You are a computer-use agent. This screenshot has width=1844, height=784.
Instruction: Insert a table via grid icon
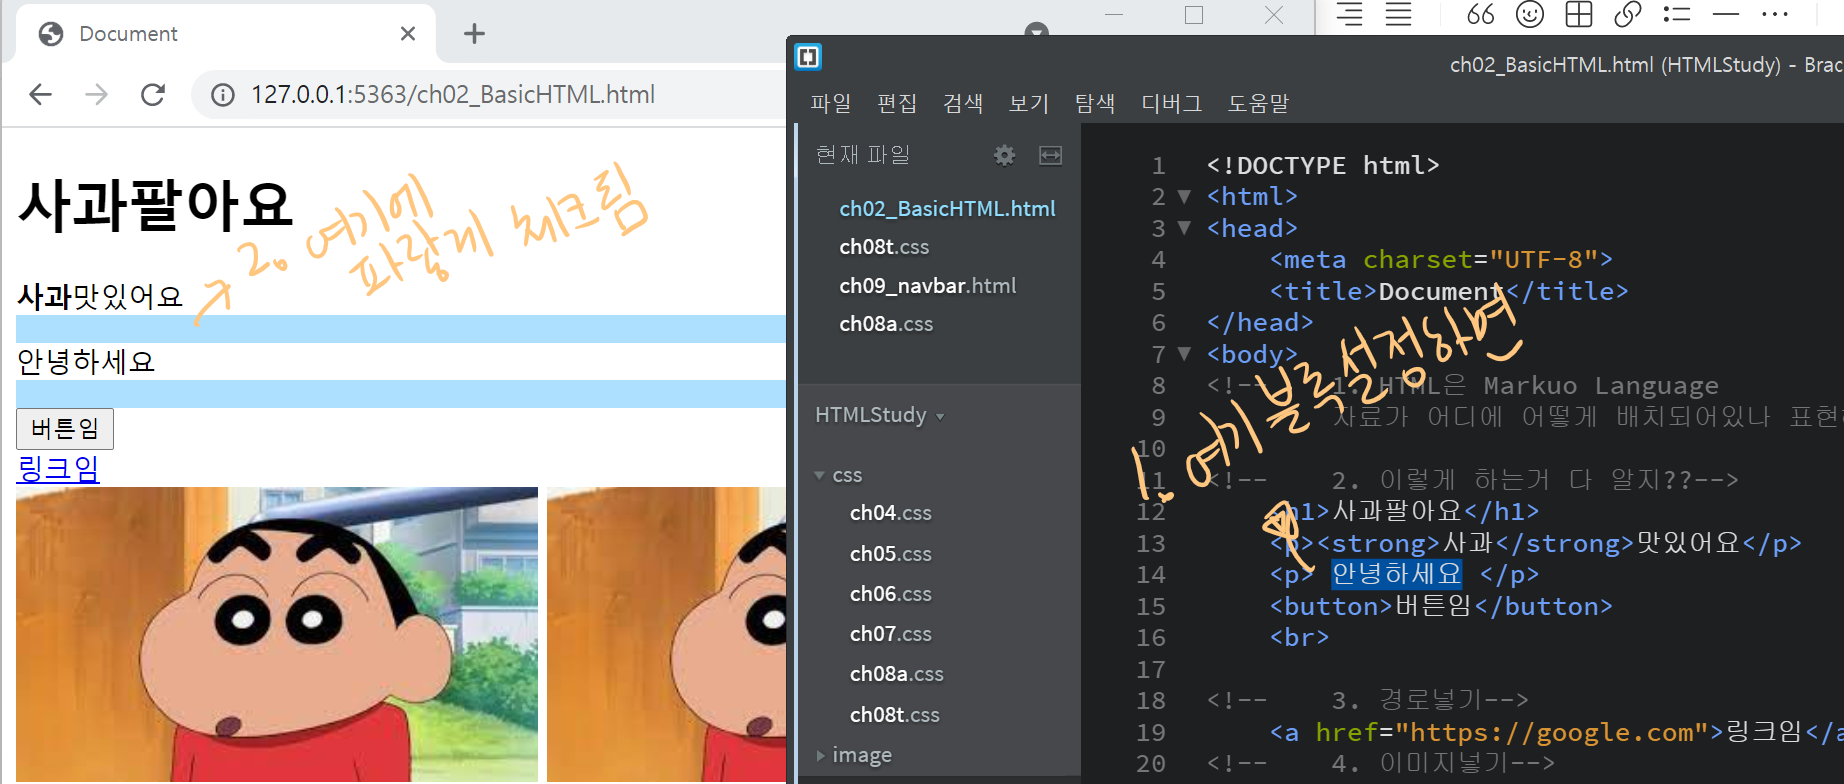click(1579, 14)
